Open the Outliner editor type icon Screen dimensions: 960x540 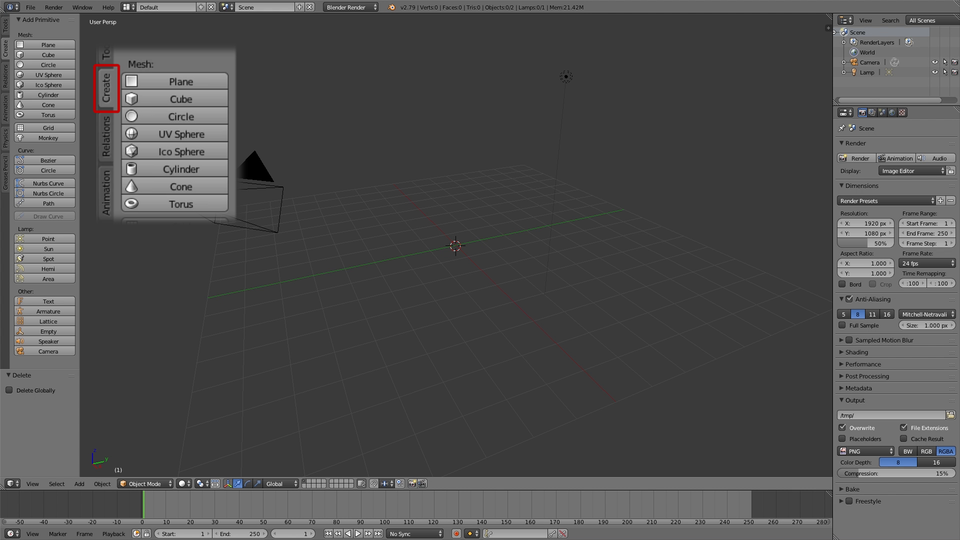pyautogui.click(x=846, y=20)
